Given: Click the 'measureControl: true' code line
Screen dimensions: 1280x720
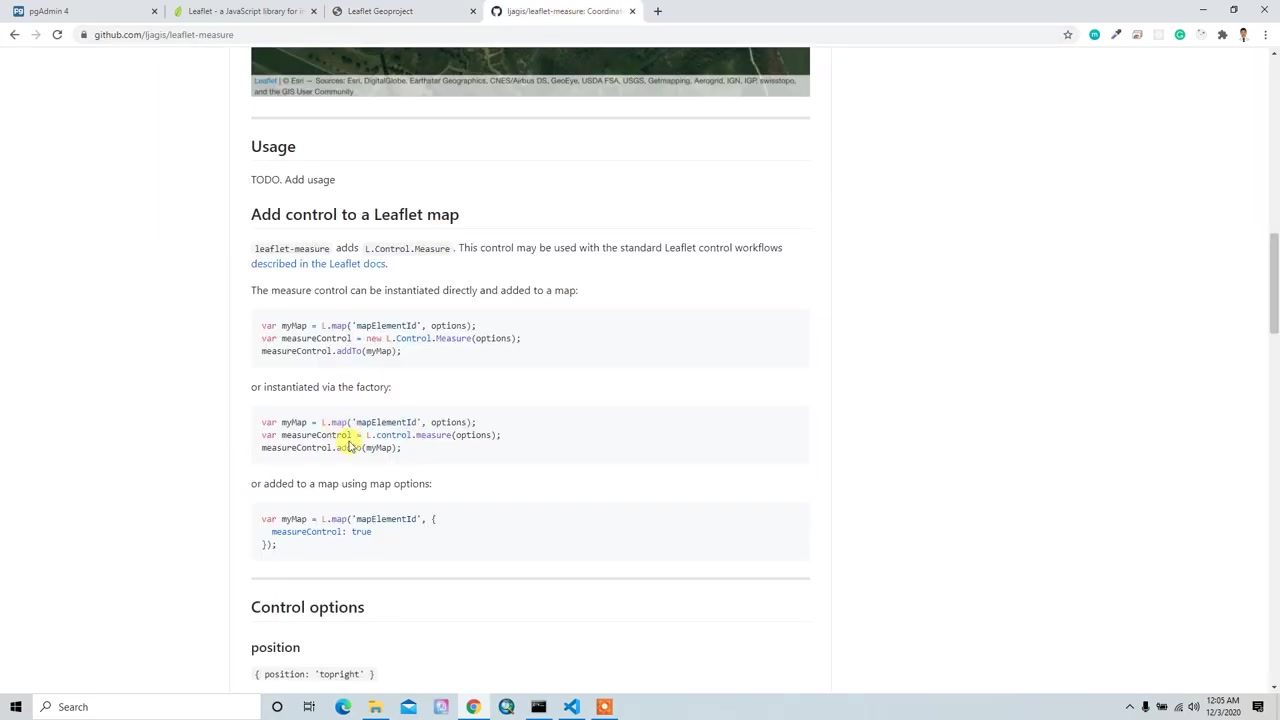Looking at the screenshot, I should click(321, 532).
